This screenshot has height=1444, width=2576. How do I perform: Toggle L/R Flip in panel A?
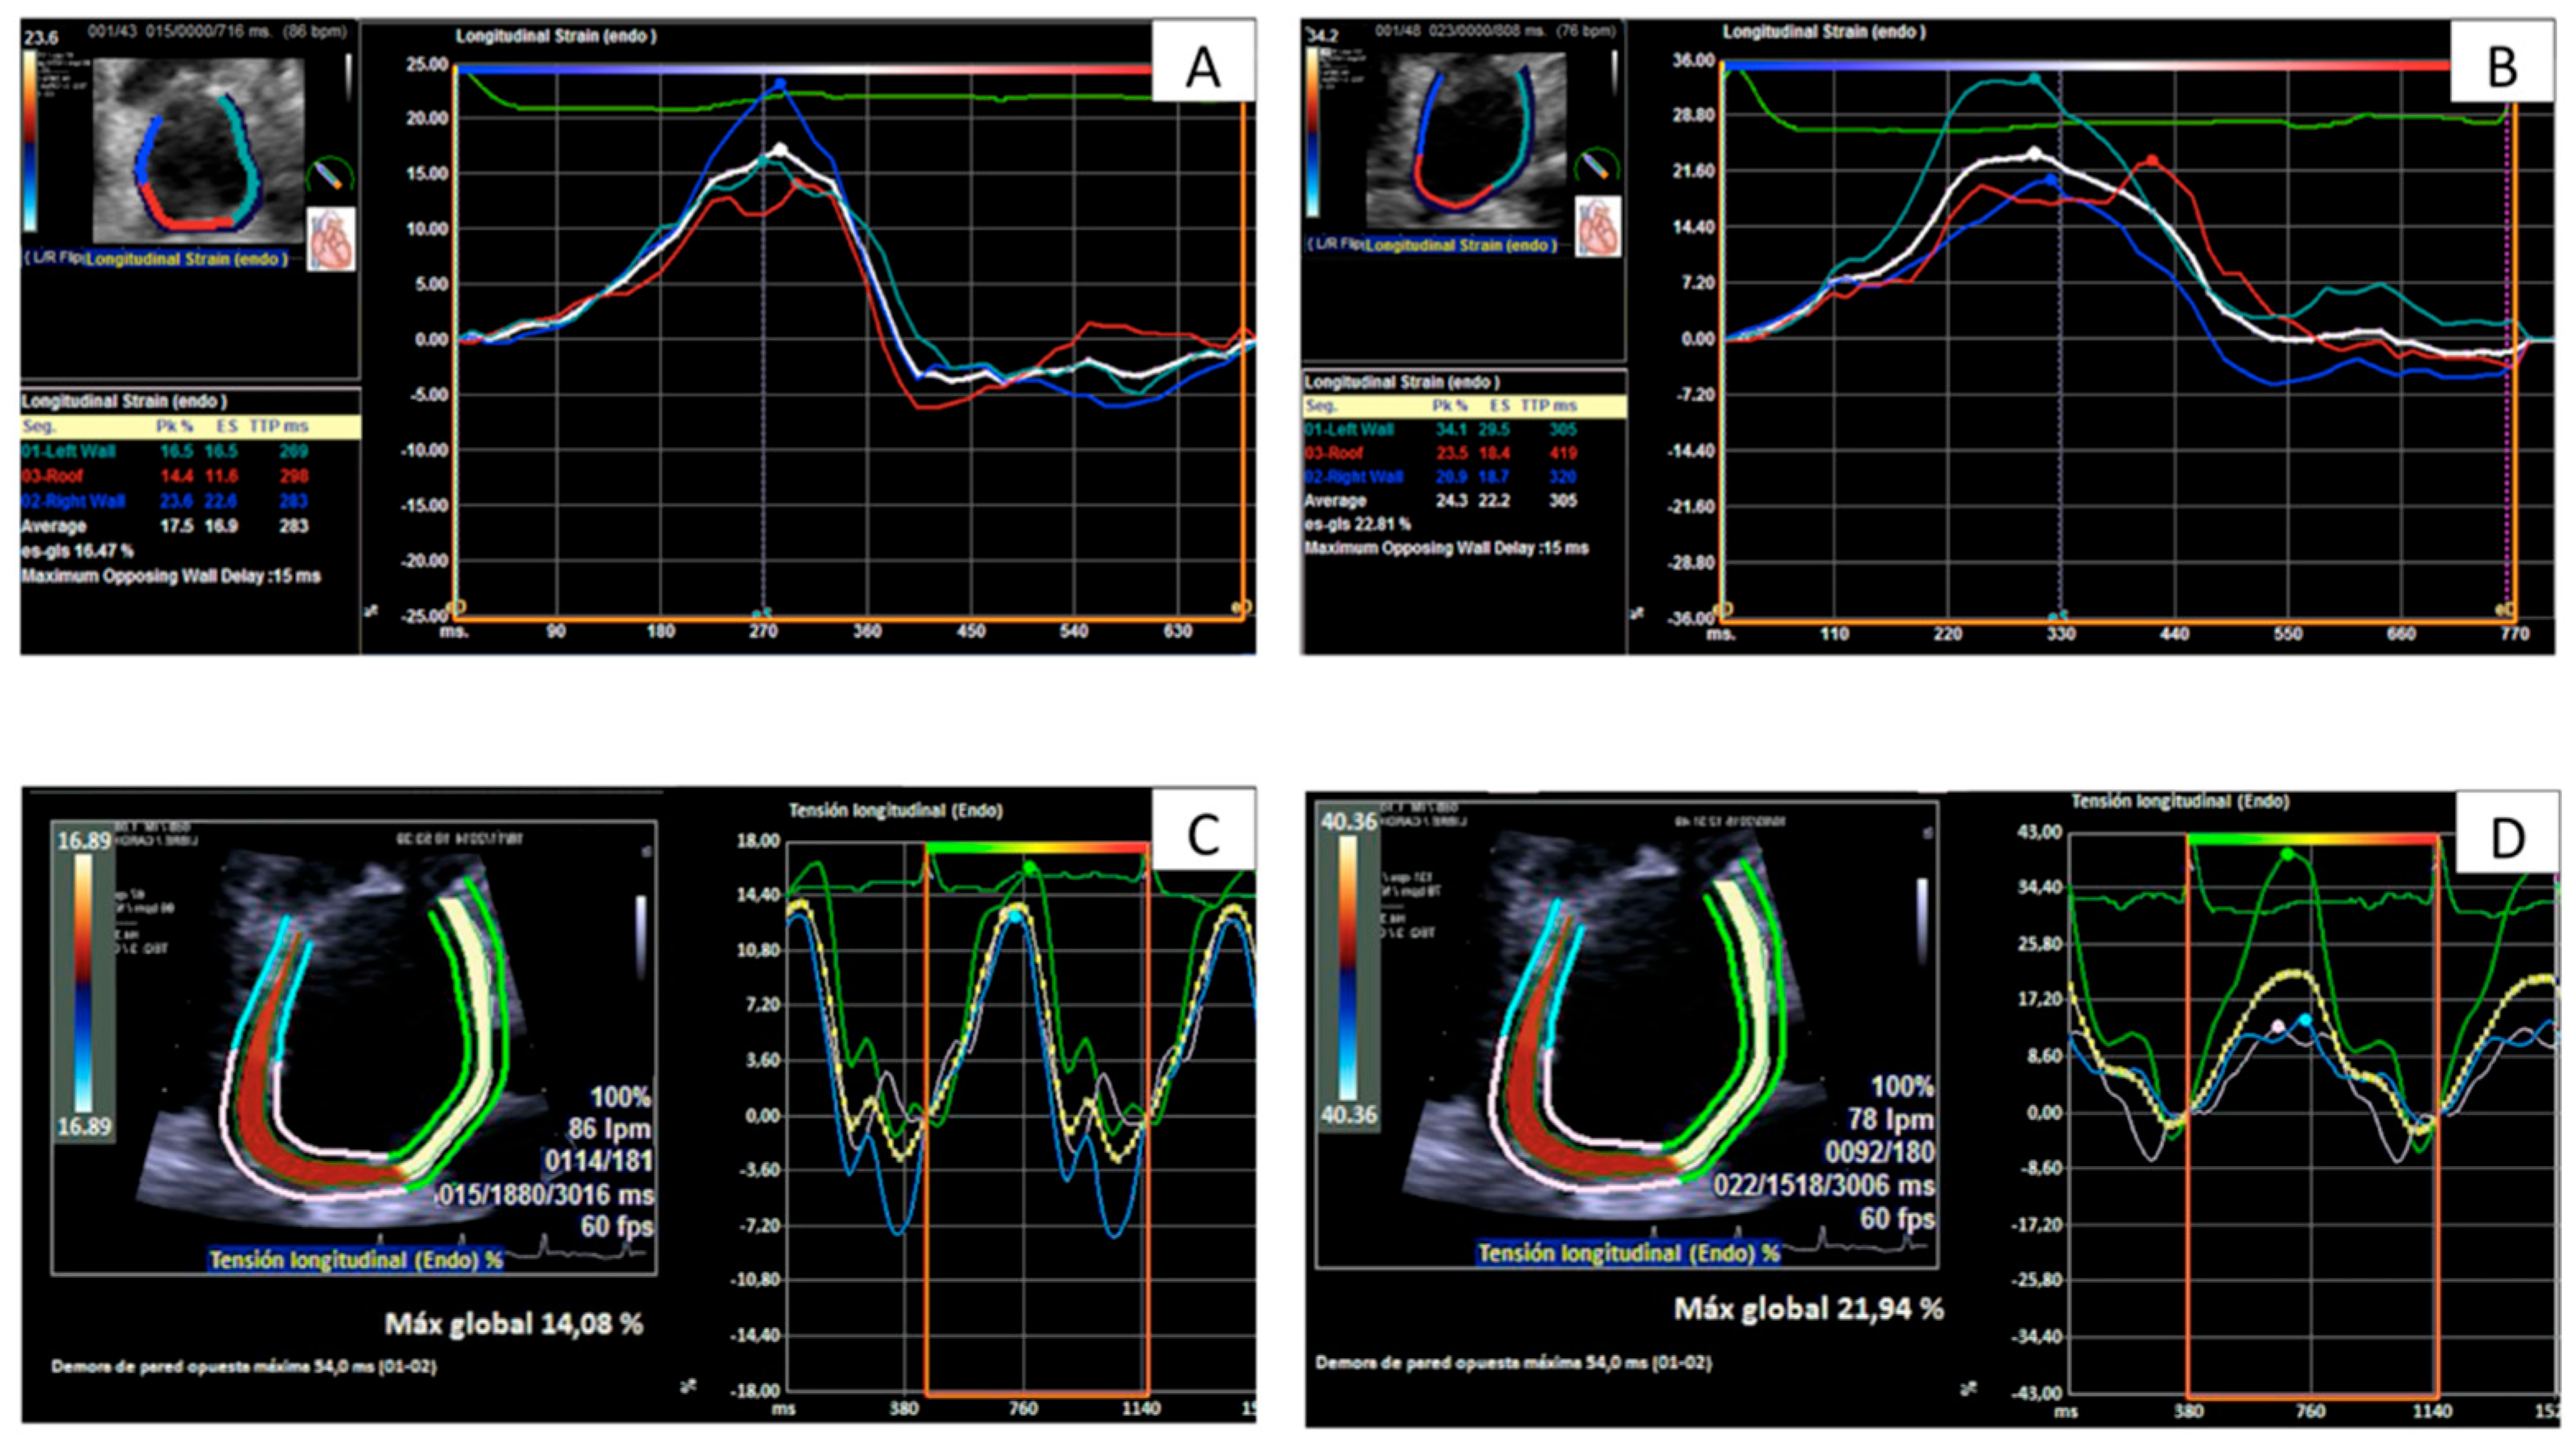(52, 258)
